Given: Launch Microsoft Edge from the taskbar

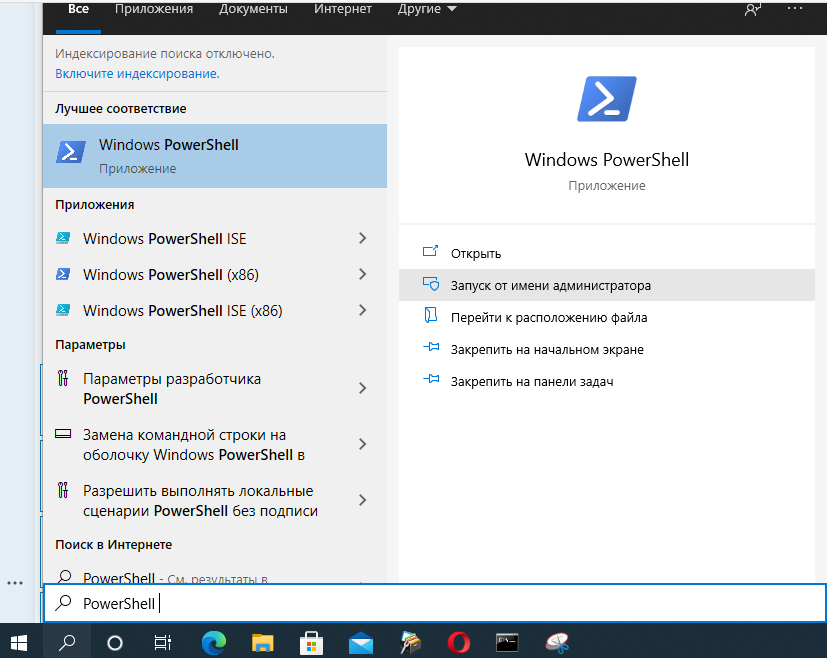Looking at the screenshot, I should [214, 643].
